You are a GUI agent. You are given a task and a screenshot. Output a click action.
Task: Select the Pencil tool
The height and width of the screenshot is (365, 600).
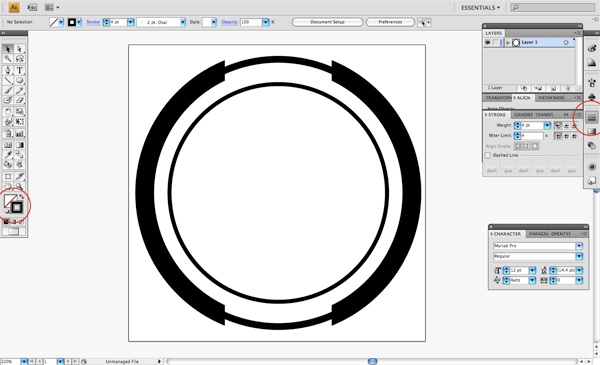[x=20, y=90]
